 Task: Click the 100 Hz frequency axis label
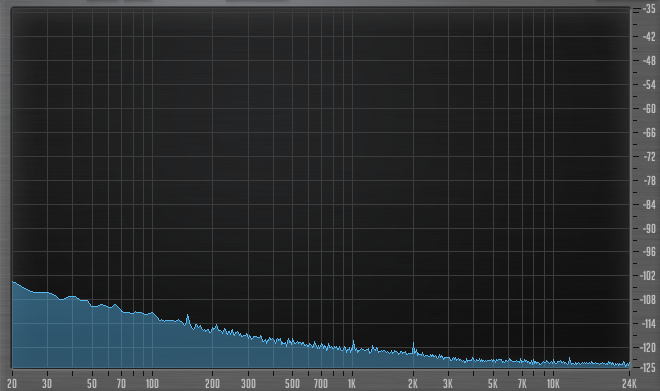[x=152, y=383]
